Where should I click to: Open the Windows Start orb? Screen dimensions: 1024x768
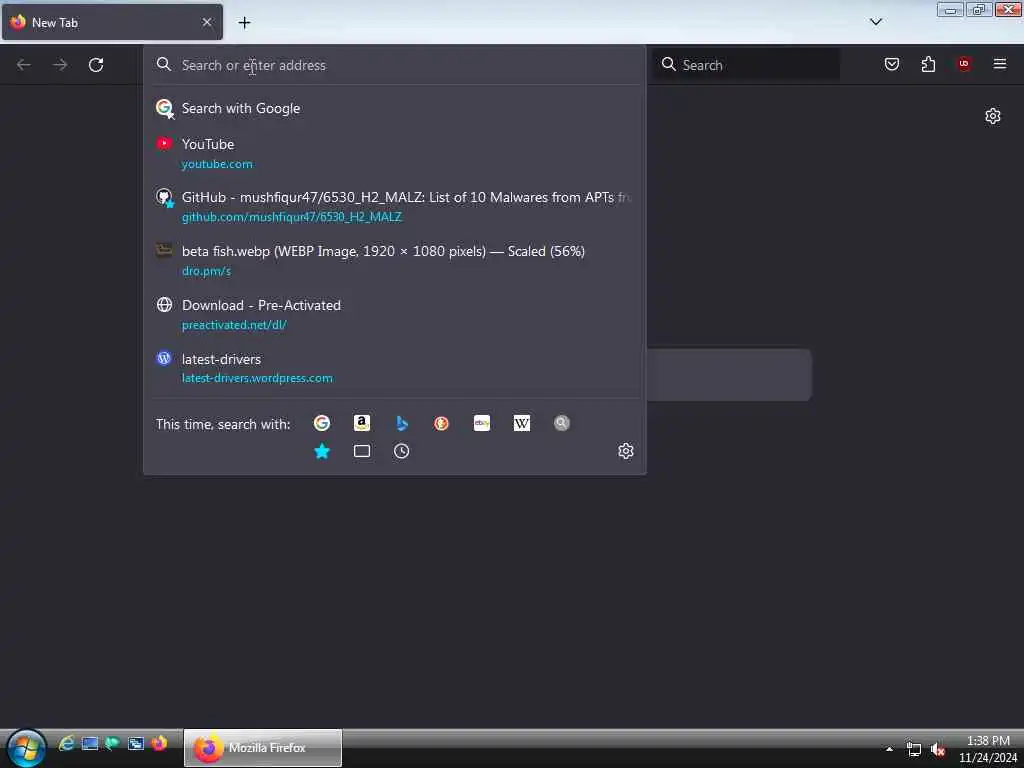click(x=26, y=748)
